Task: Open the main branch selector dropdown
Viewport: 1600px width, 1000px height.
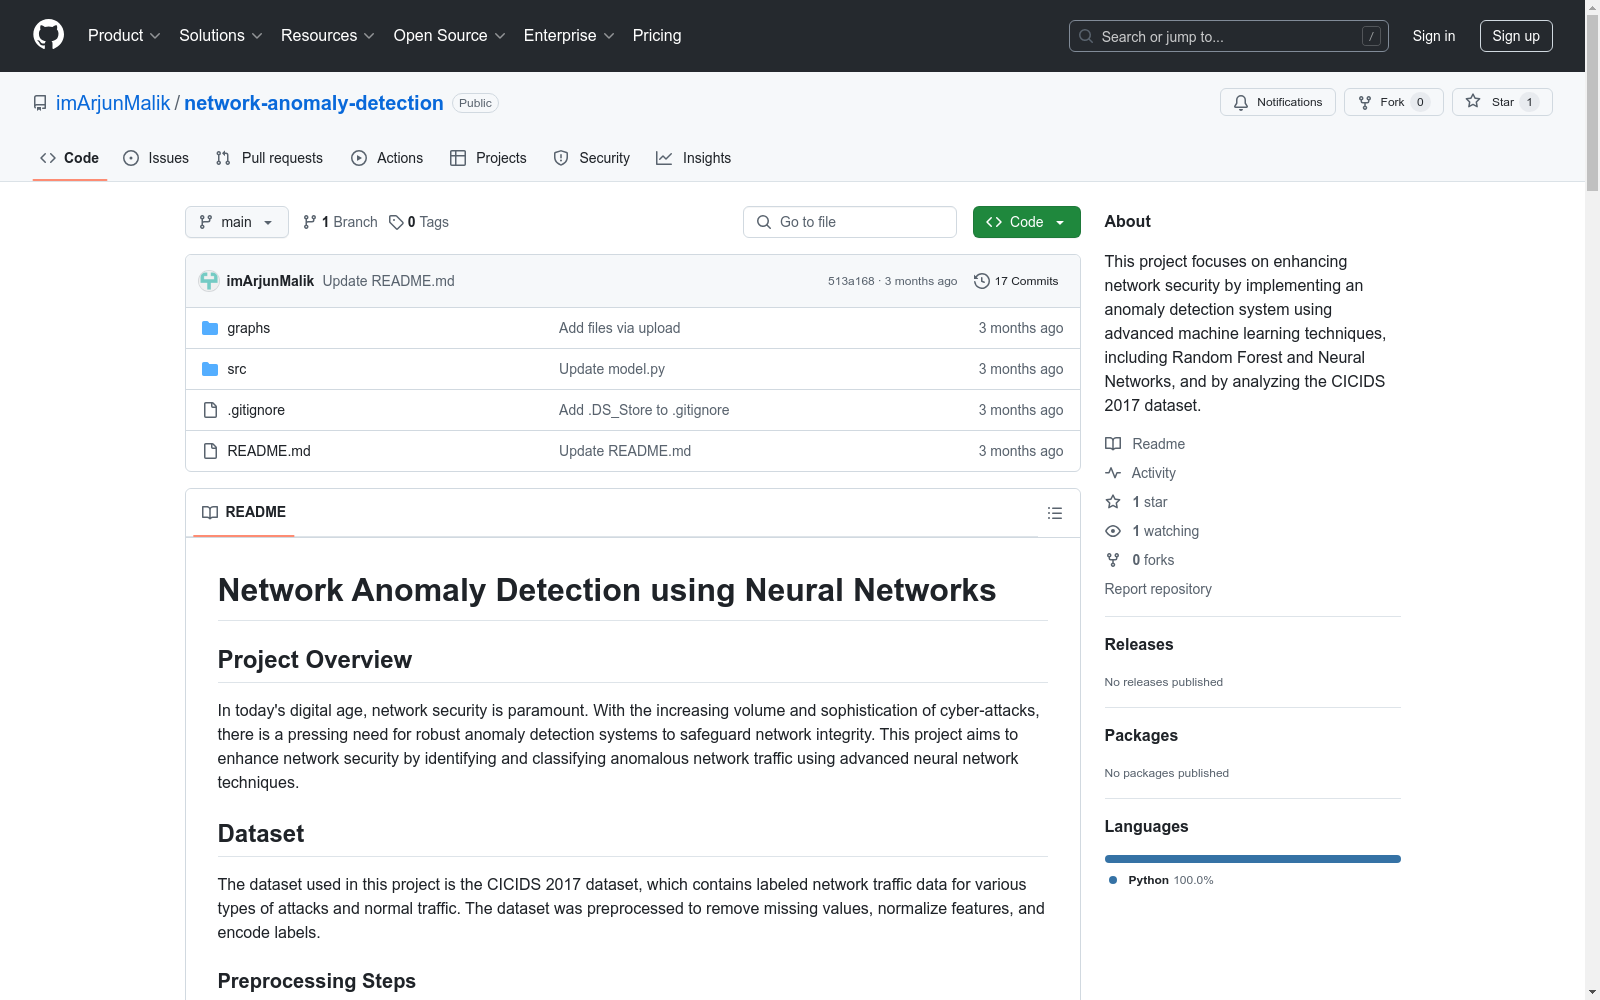Action: coord(237,222)
